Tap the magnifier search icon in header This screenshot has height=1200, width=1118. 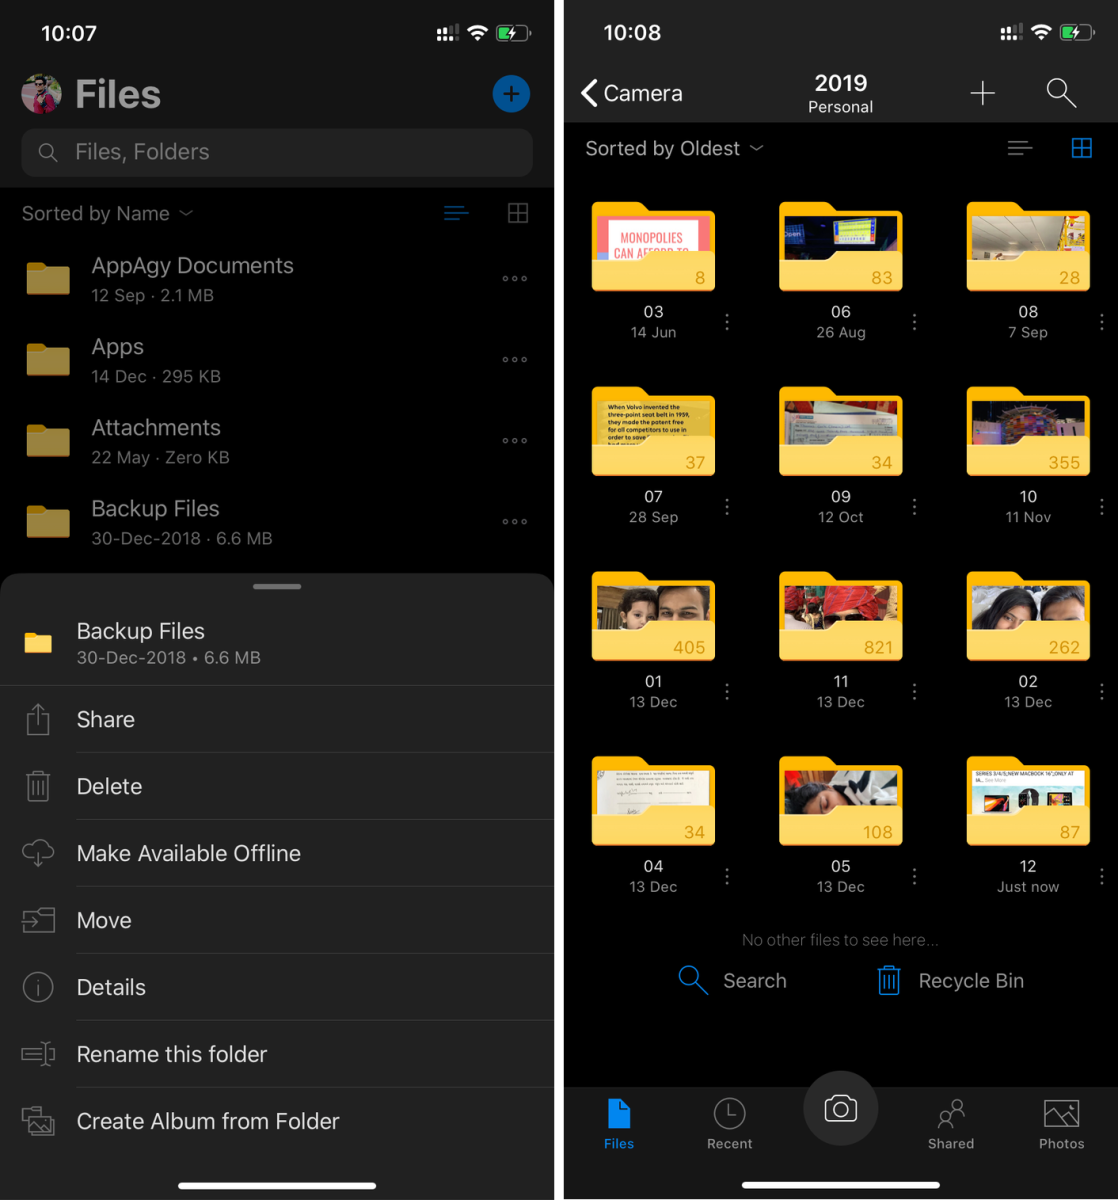coord(1061,93)
